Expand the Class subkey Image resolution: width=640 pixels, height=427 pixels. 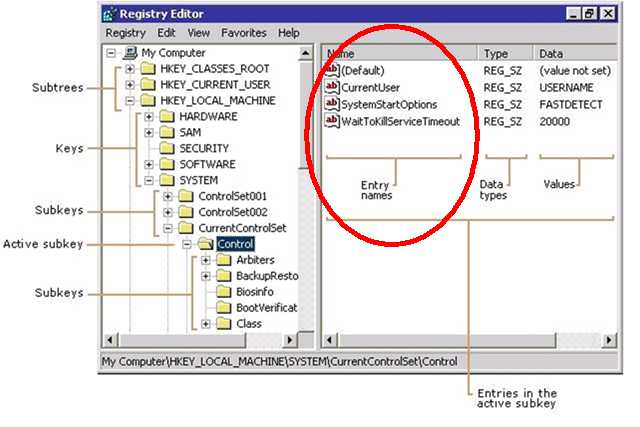pyautogui.click(x=206, y=324)
